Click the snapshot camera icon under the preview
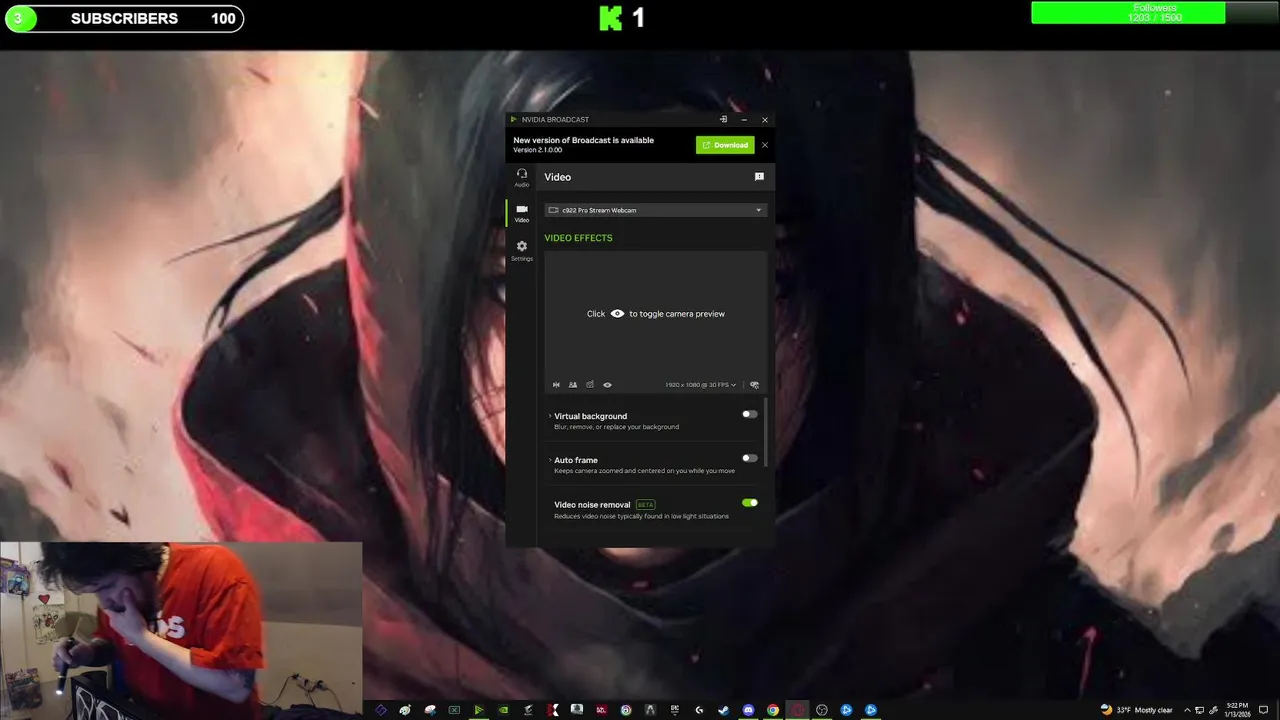This screenshot has width=1280, height=720. 590,385
